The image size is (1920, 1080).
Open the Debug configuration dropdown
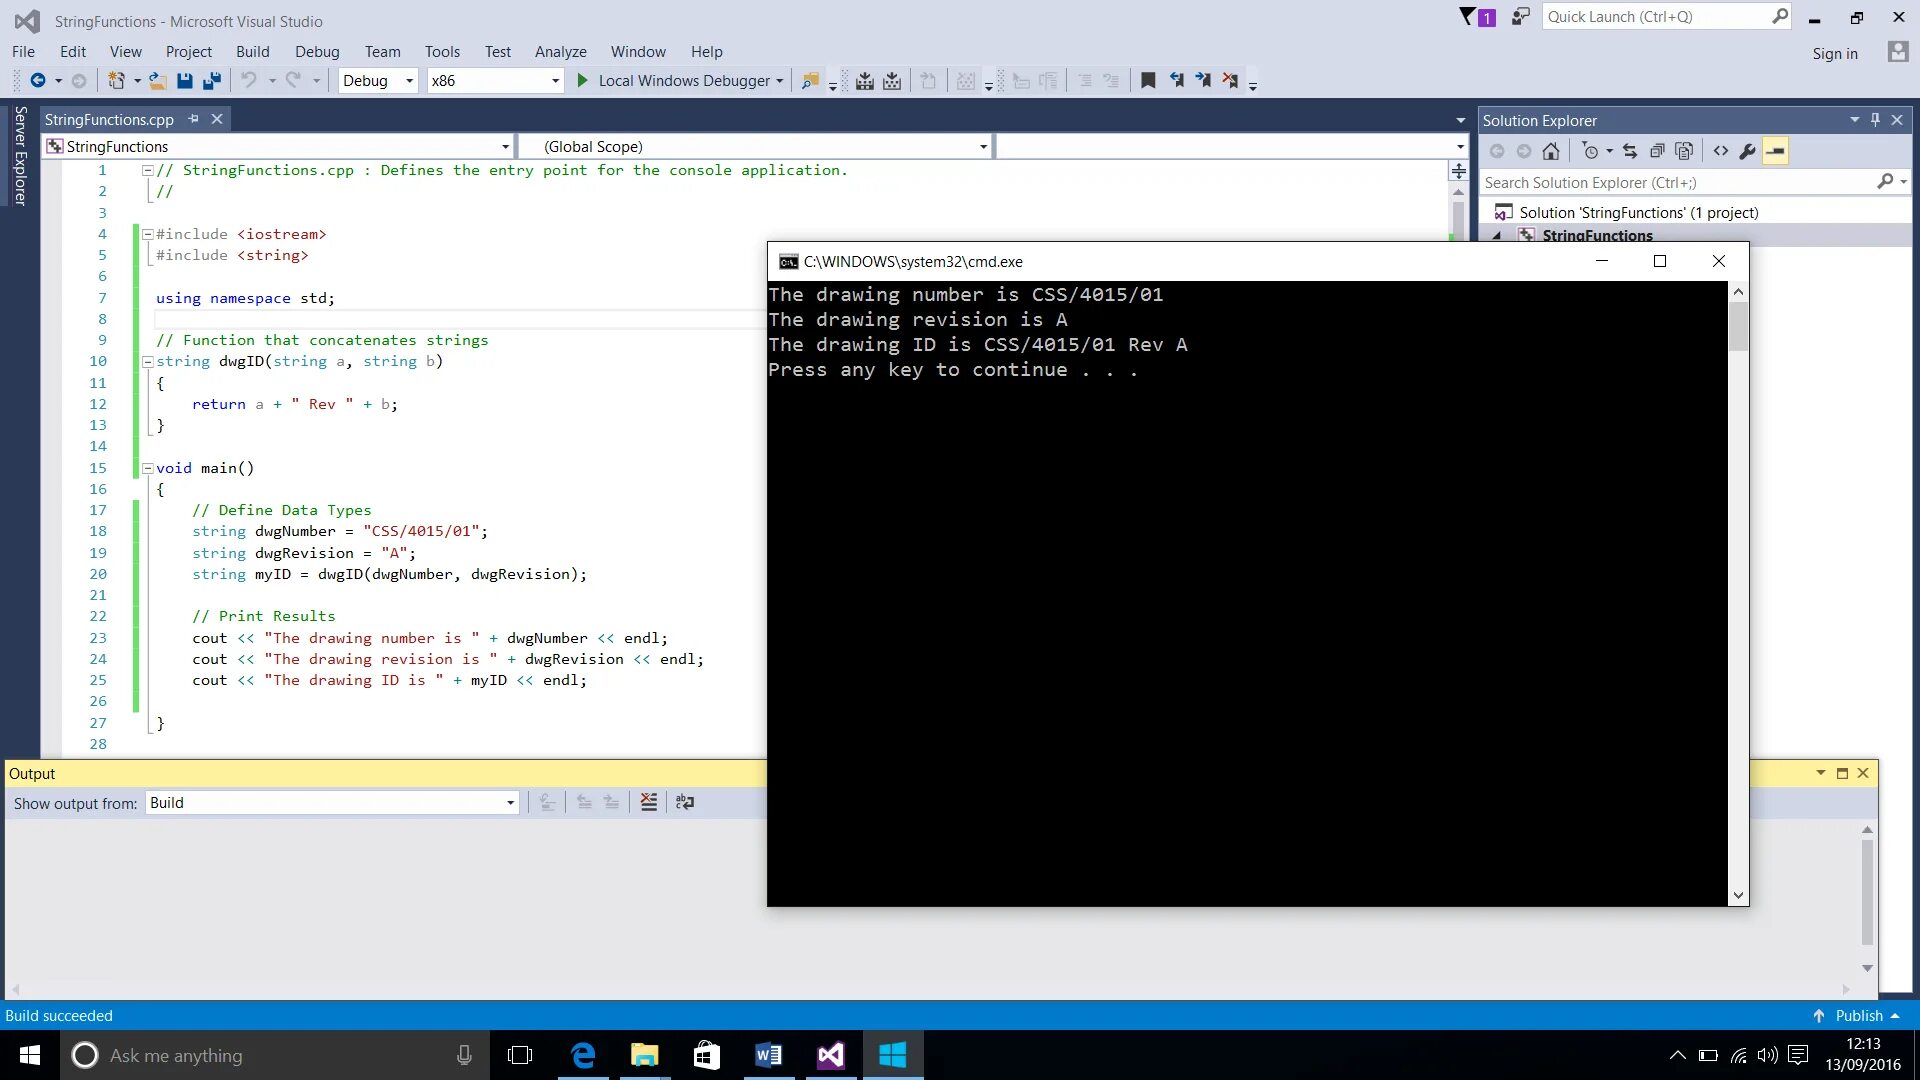(x=408, y=81)
